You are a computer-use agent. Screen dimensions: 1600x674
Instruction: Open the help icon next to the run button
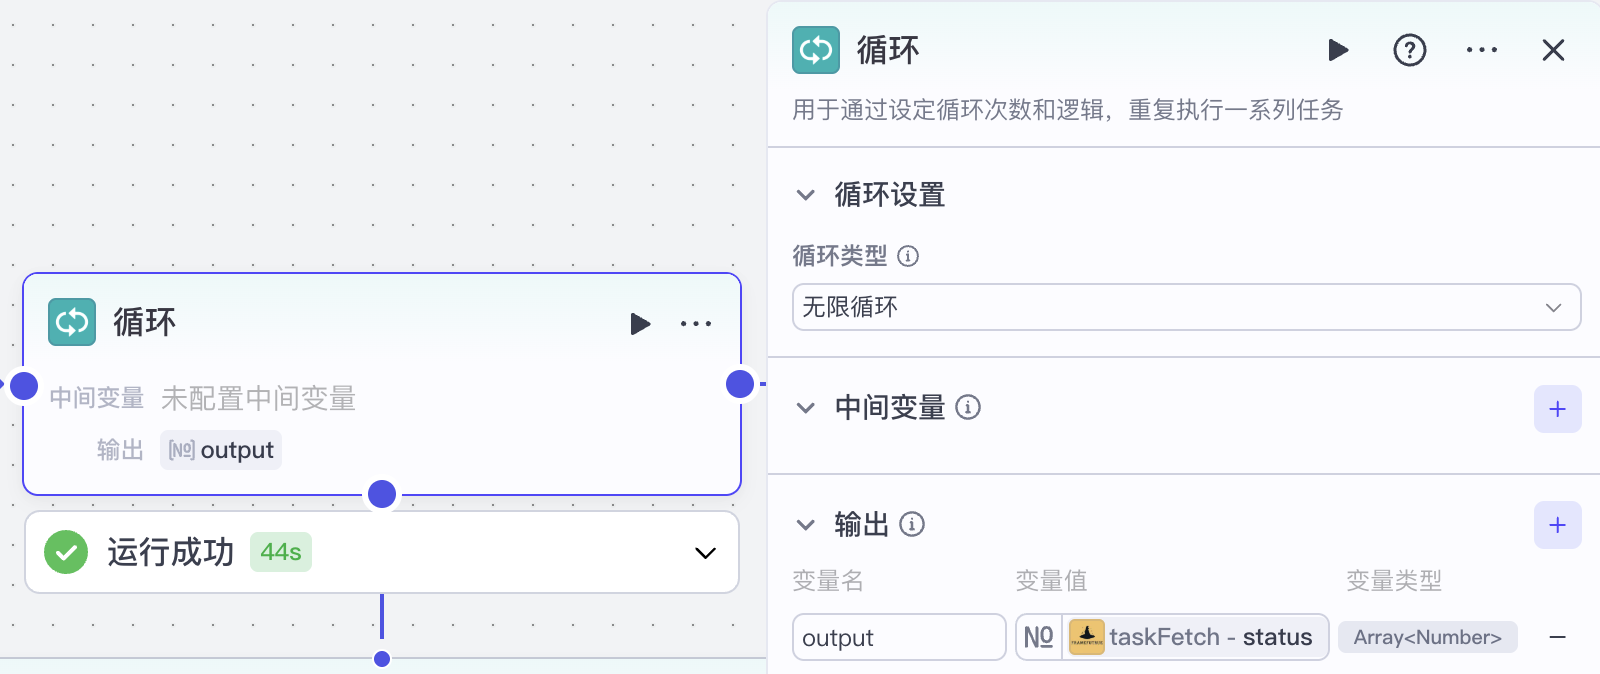tap(1410, 49)
